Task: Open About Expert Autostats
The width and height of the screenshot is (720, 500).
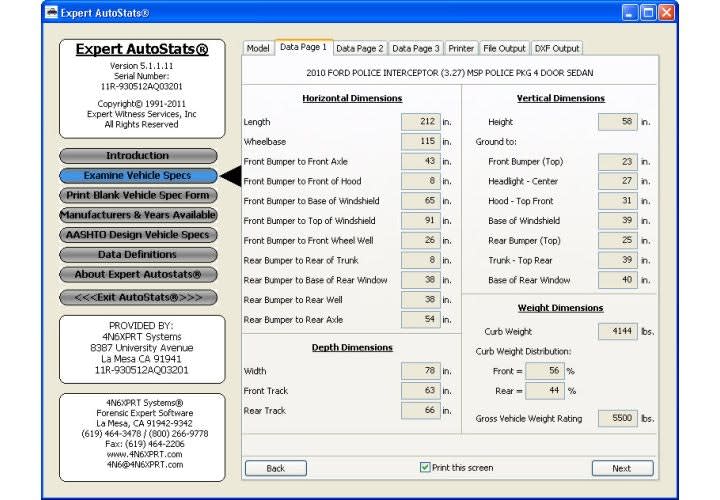Action: [x=138, y=274]
